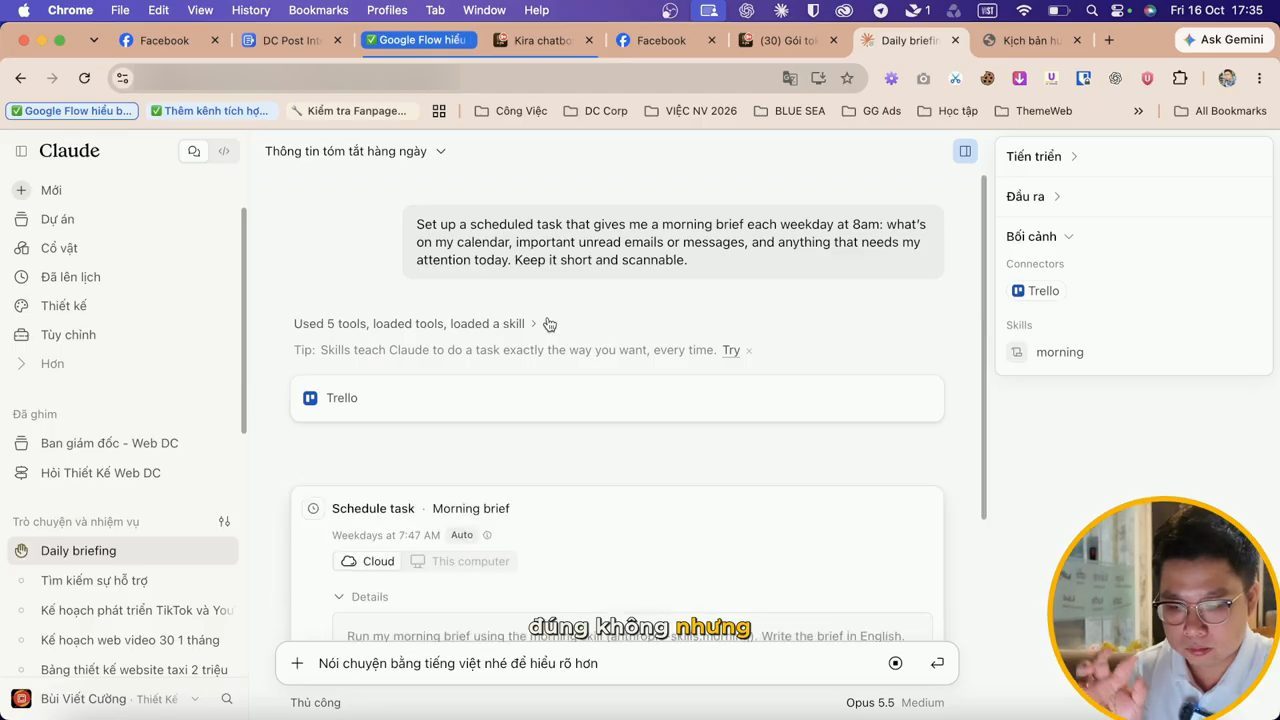
Task: Start a new chat with the Mới plus icon
Action: (21, 190)
